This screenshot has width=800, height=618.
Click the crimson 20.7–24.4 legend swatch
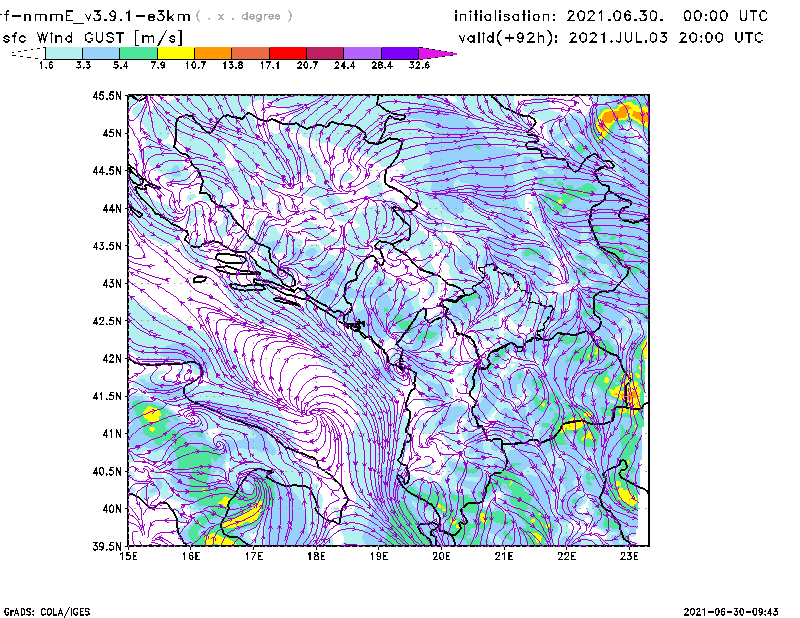pos(325,53)
